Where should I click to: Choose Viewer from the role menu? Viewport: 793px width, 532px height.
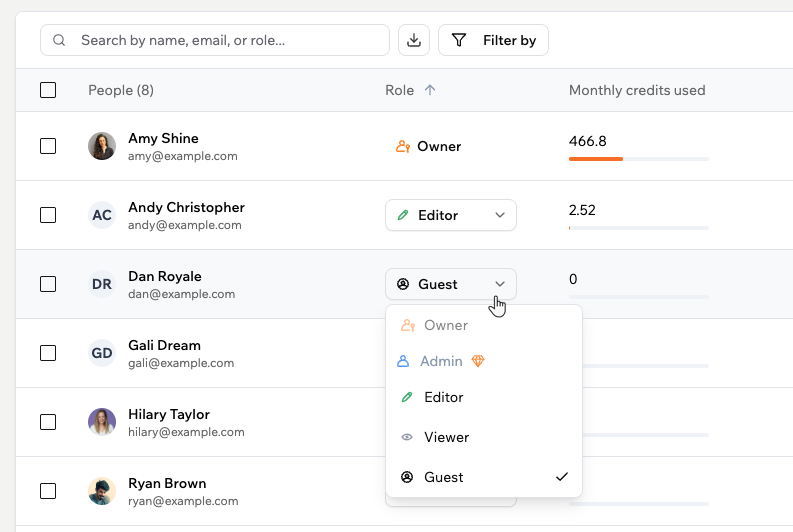click(x=484, y=437)
